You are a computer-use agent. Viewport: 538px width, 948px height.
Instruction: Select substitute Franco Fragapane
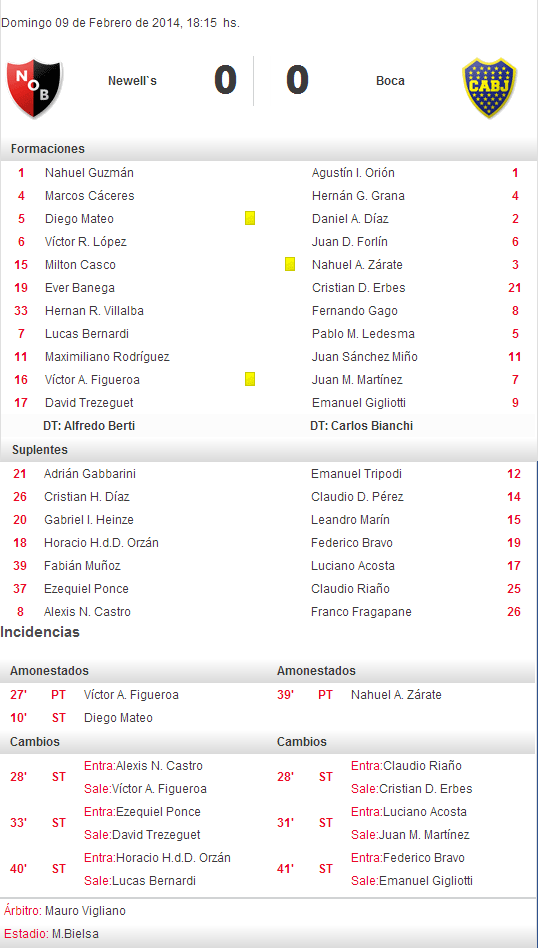coord(361,612)
